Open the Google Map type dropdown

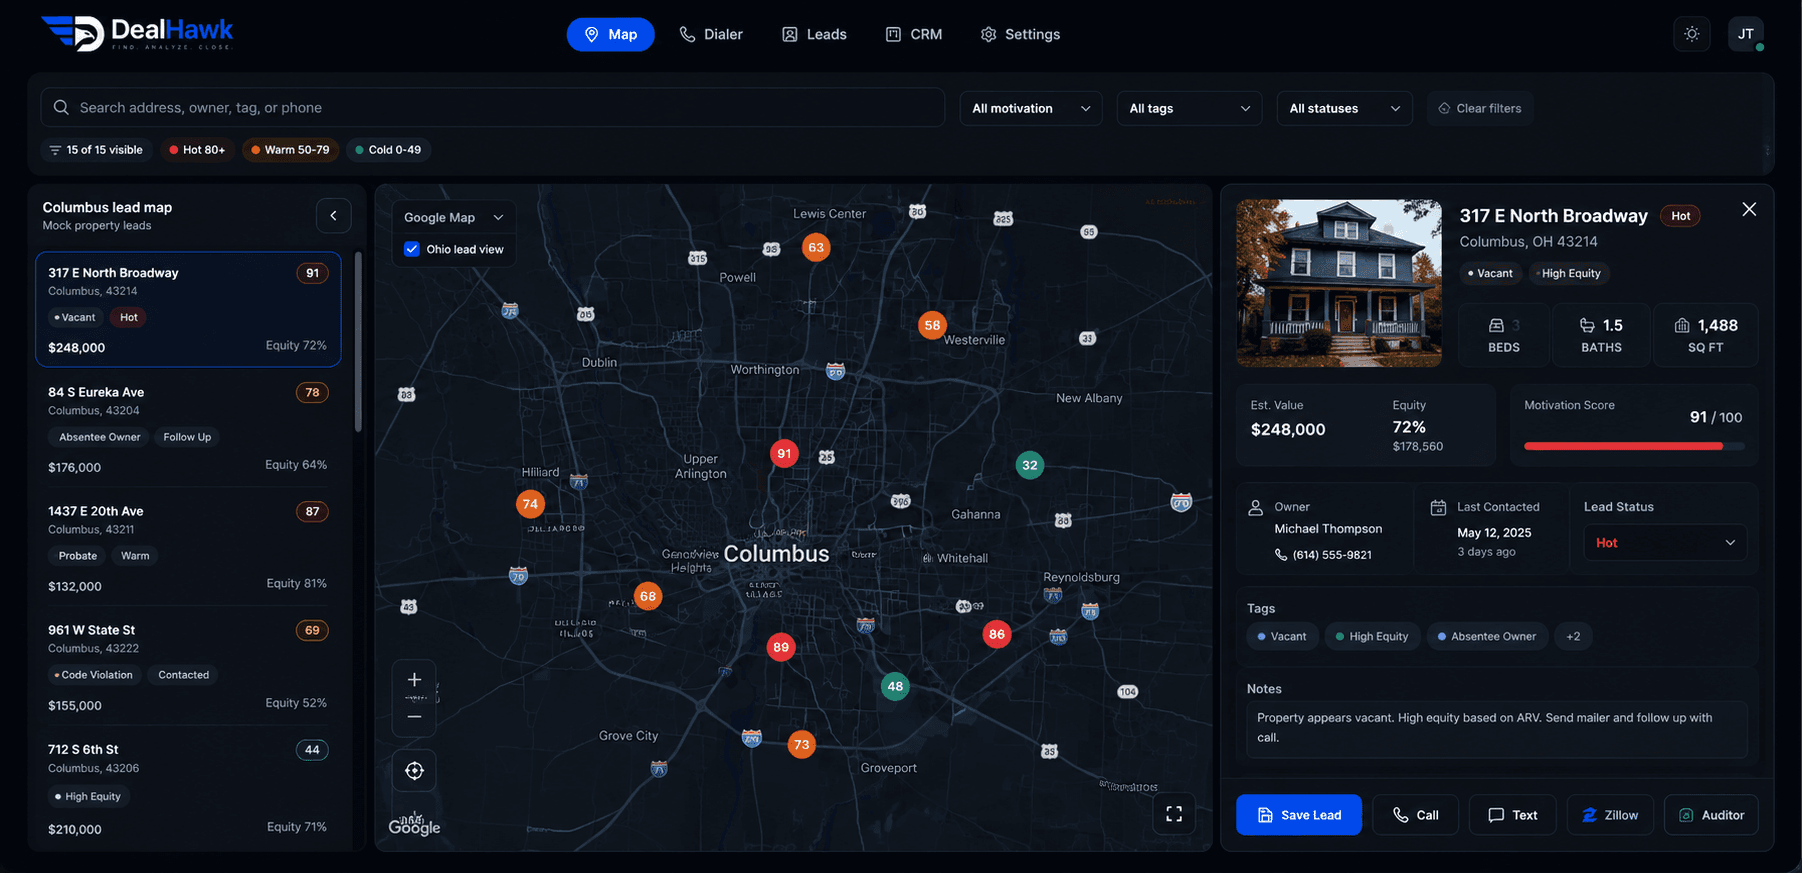pos(454,217)
